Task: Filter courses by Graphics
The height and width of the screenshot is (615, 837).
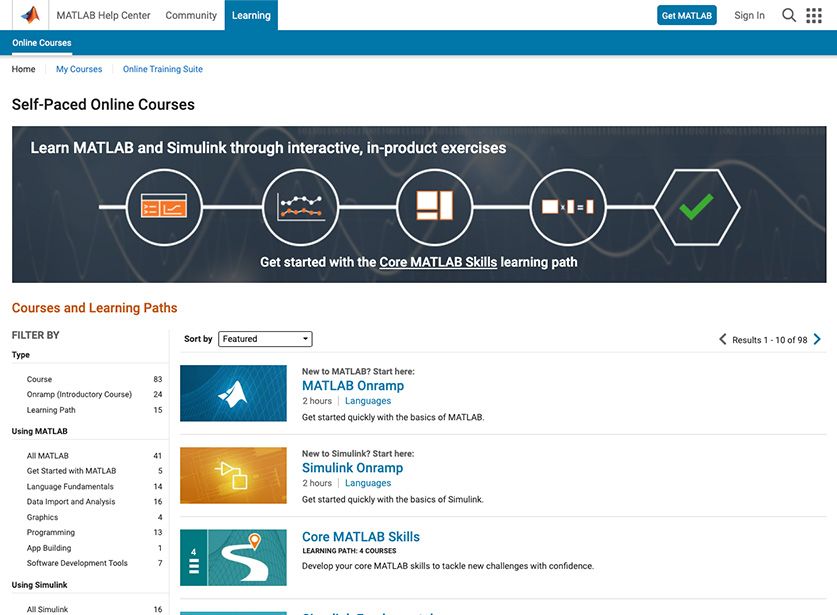Action: click(x=42, y=517)
